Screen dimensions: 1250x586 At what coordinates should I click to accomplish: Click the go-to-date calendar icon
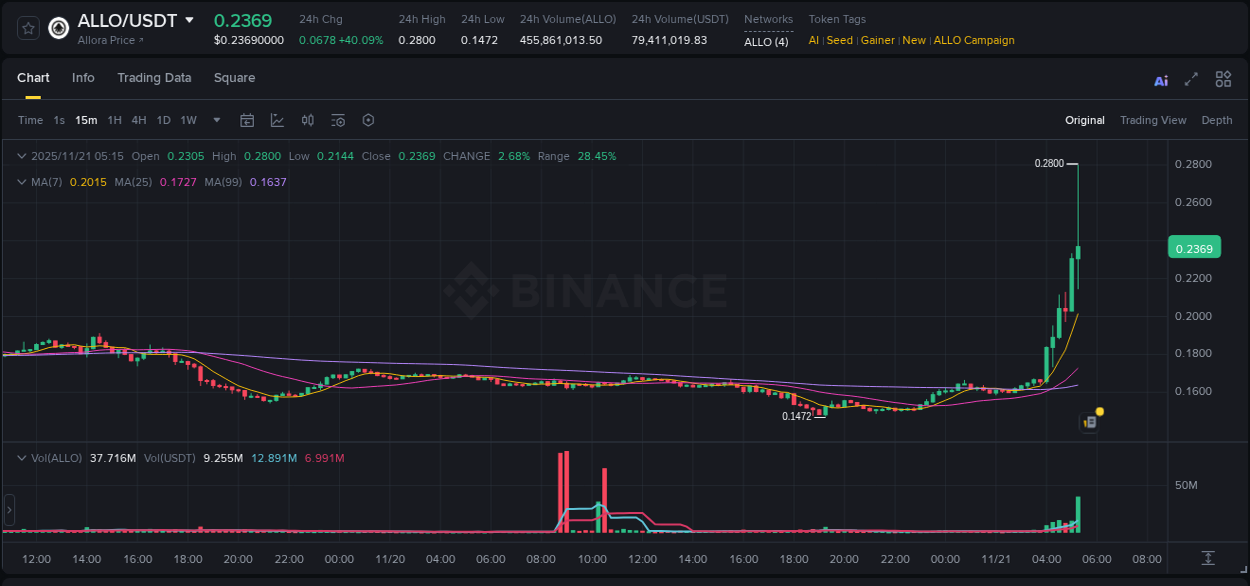[x=247, y=120]
